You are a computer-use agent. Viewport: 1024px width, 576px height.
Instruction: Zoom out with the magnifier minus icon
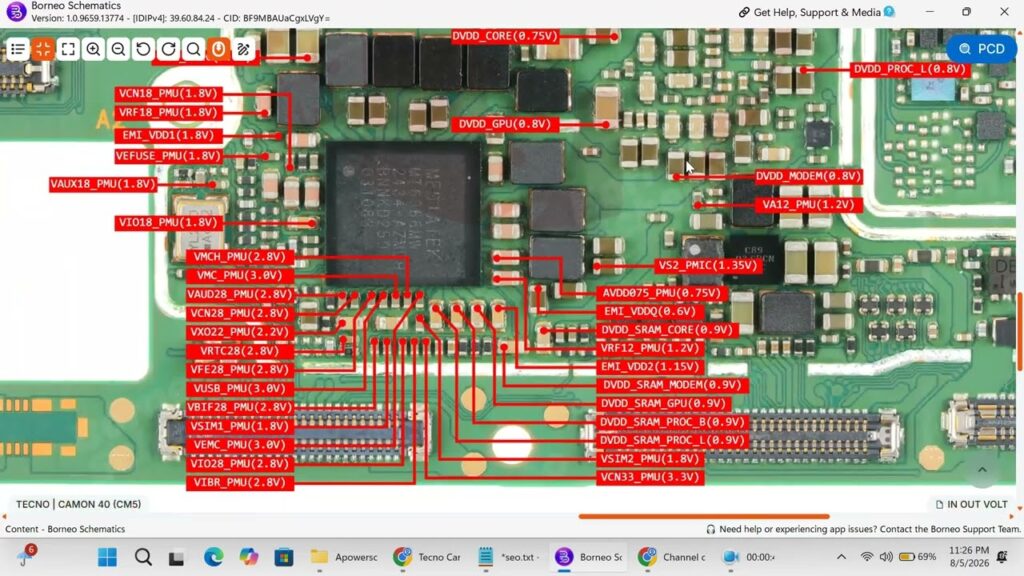(118, 49)
